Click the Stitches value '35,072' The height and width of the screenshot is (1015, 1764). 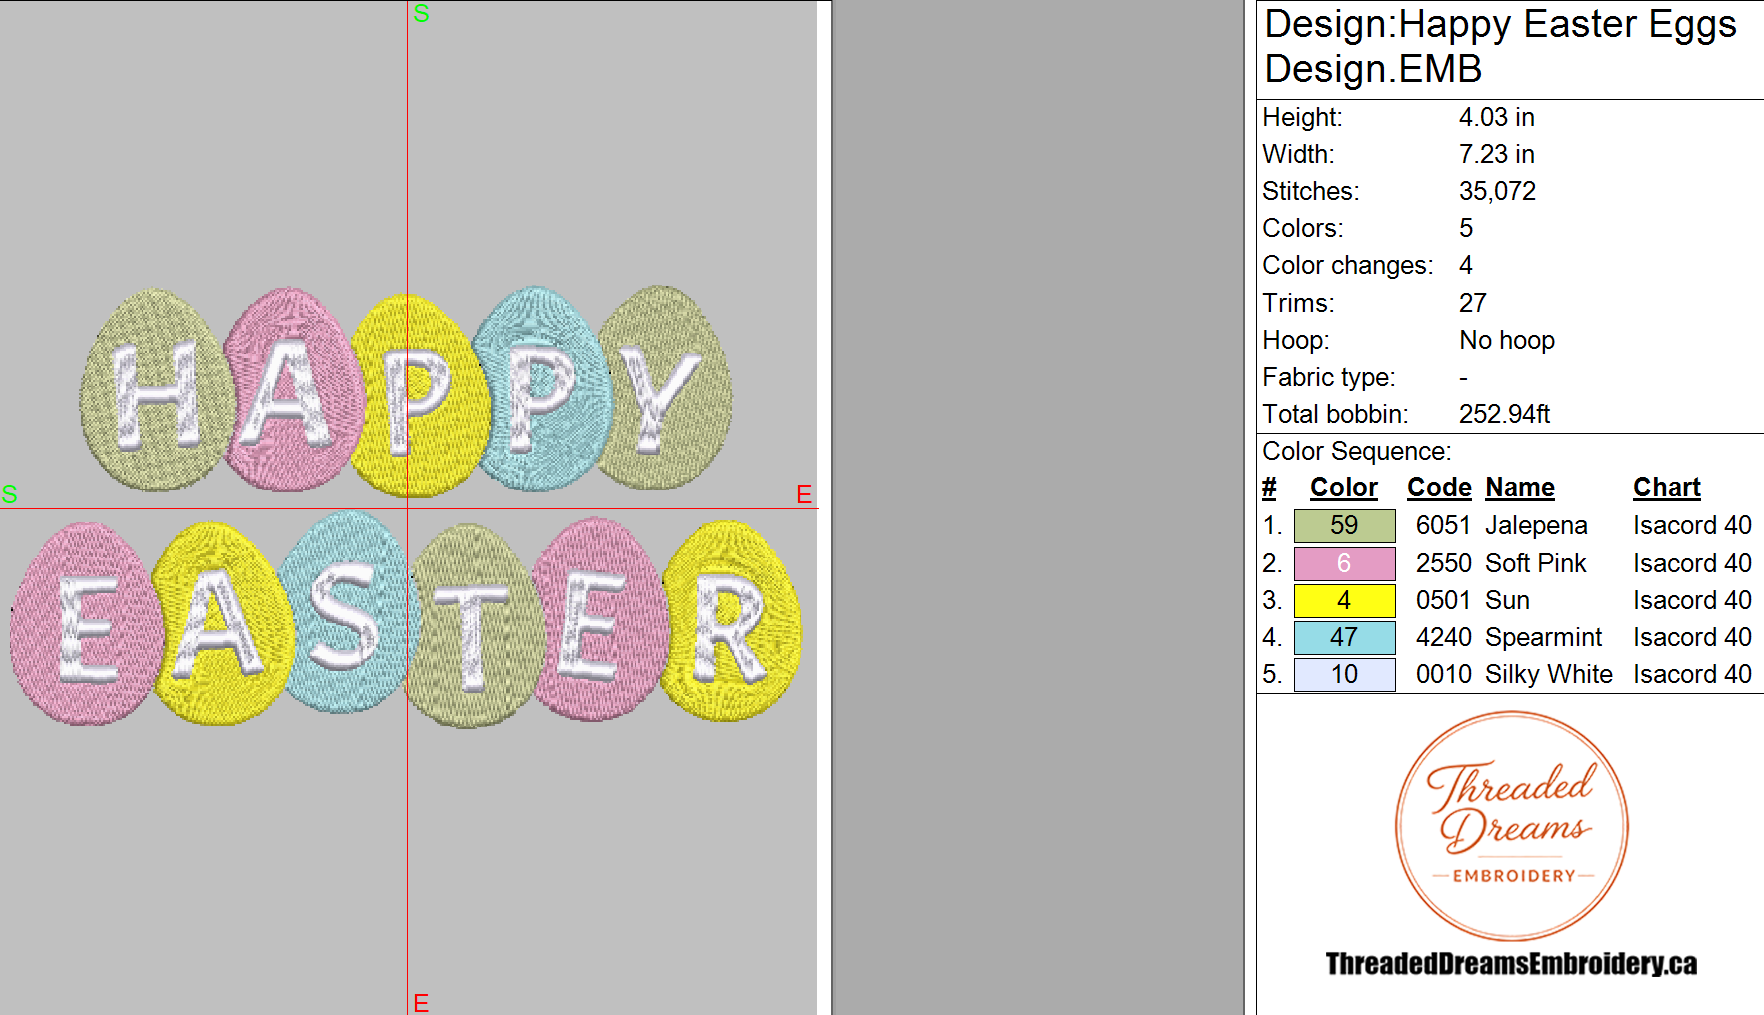1497,191
